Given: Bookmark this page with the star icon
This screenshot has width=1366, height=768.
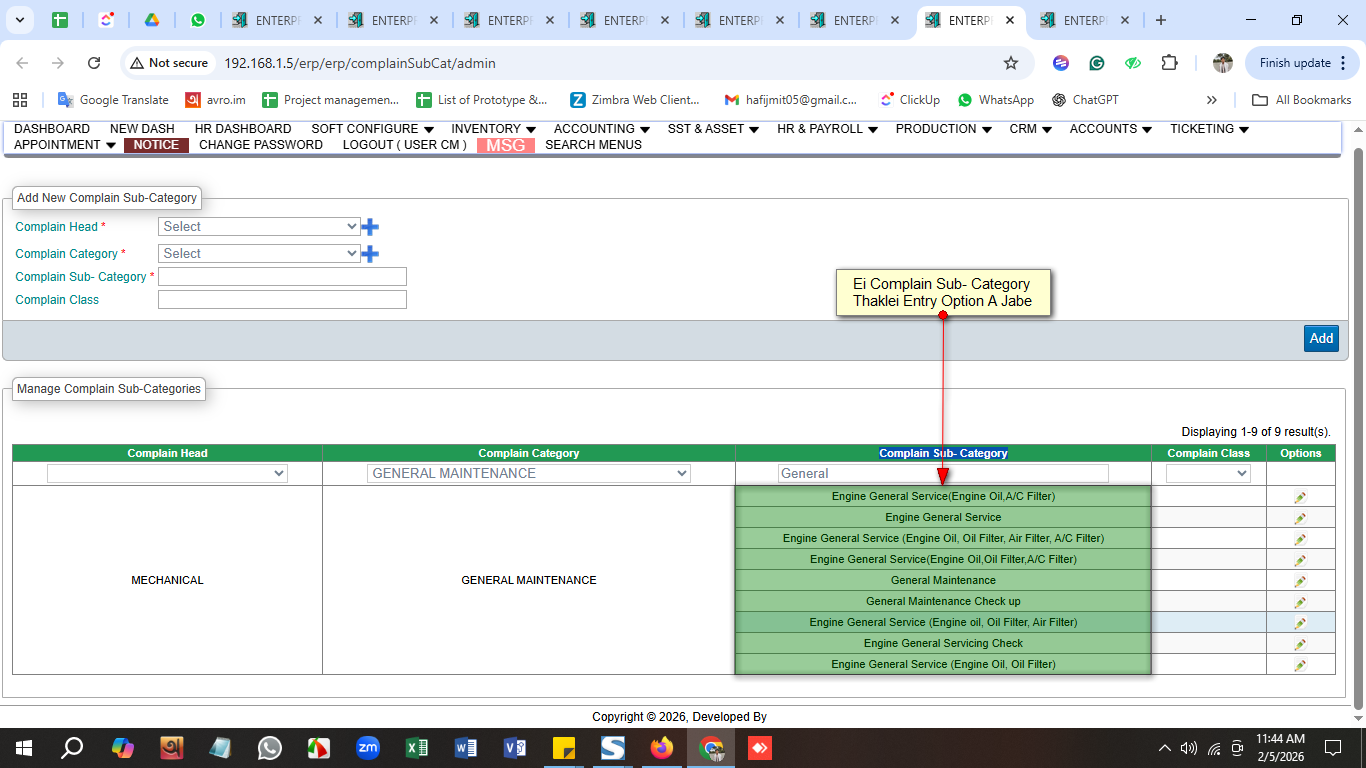Looking at the screenshot, I should (1011, 63).
